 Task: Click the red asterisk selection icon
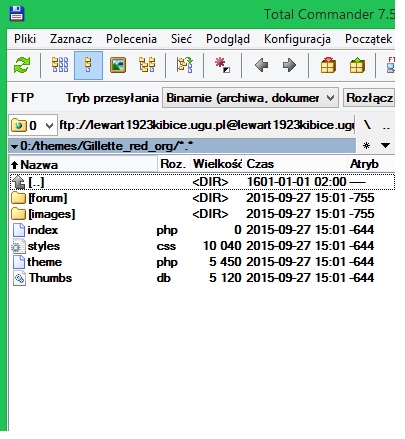[x=222, y=65]
